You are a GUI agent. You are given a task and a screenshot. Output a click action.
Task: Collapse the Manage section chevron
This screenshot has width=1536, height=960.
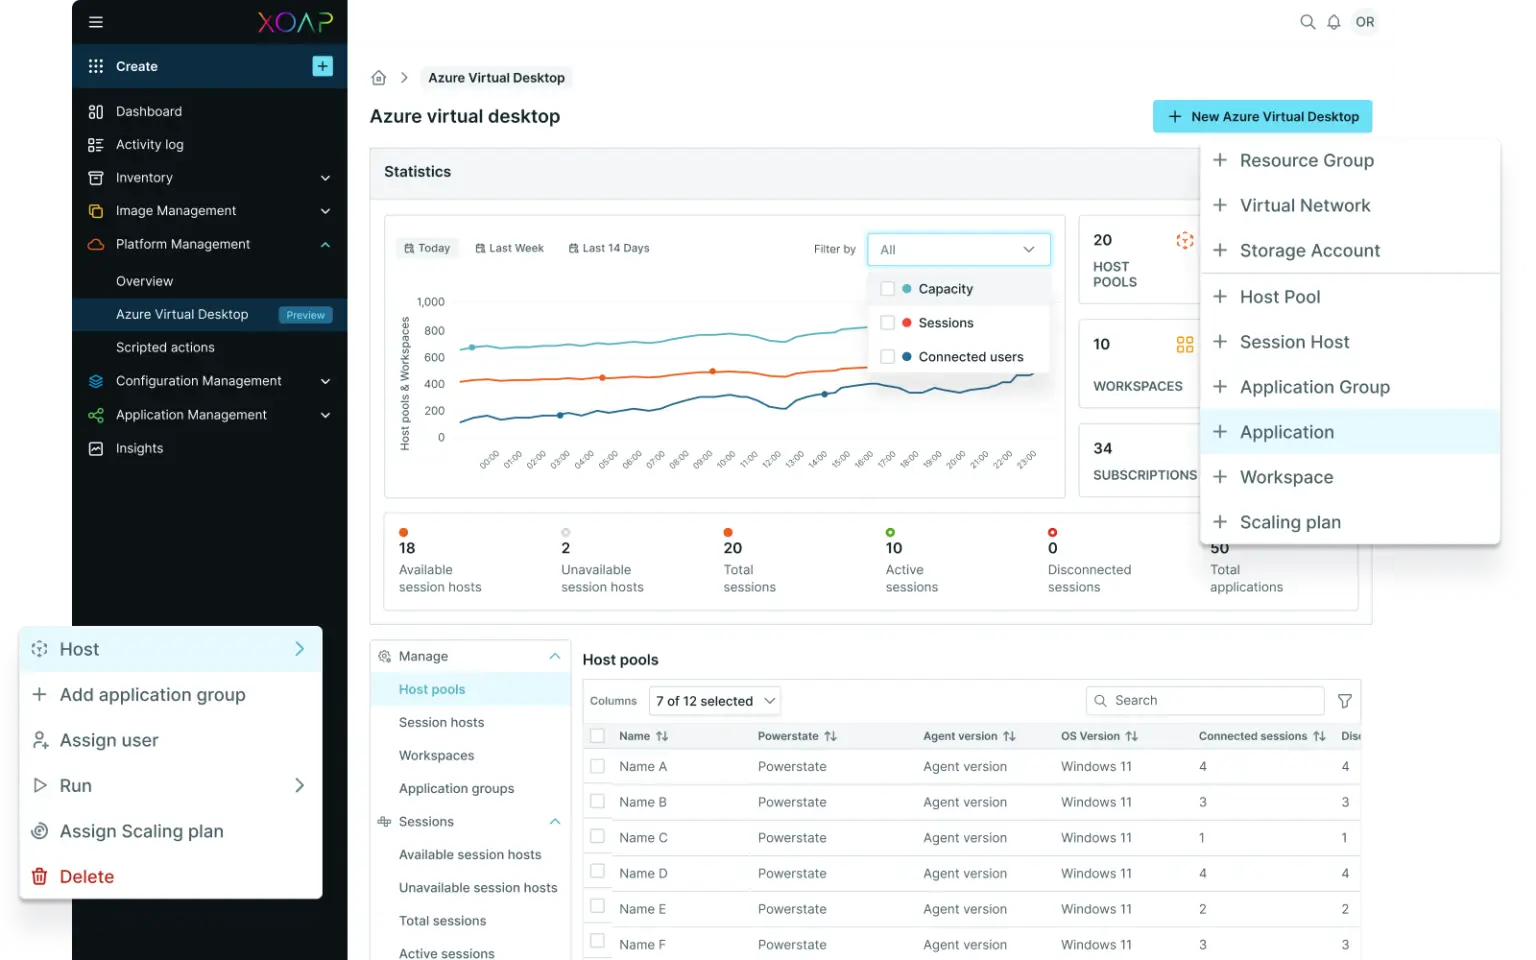tap(555, 656)
